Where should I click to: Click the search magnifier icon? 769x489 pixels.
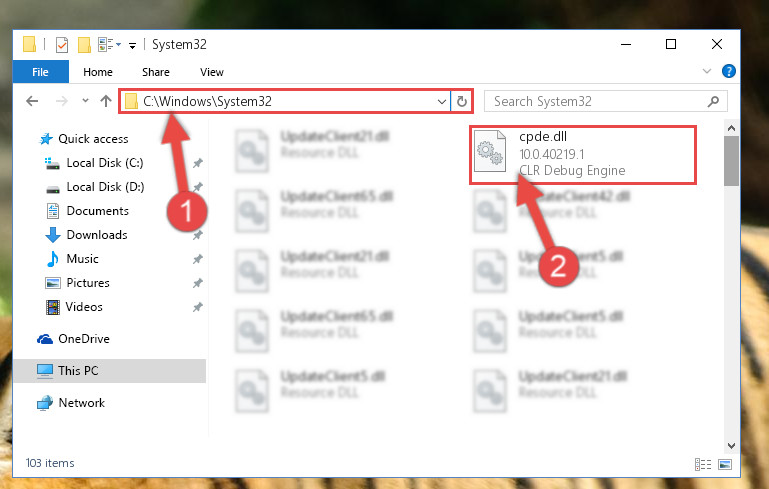[x=713, y=101]
